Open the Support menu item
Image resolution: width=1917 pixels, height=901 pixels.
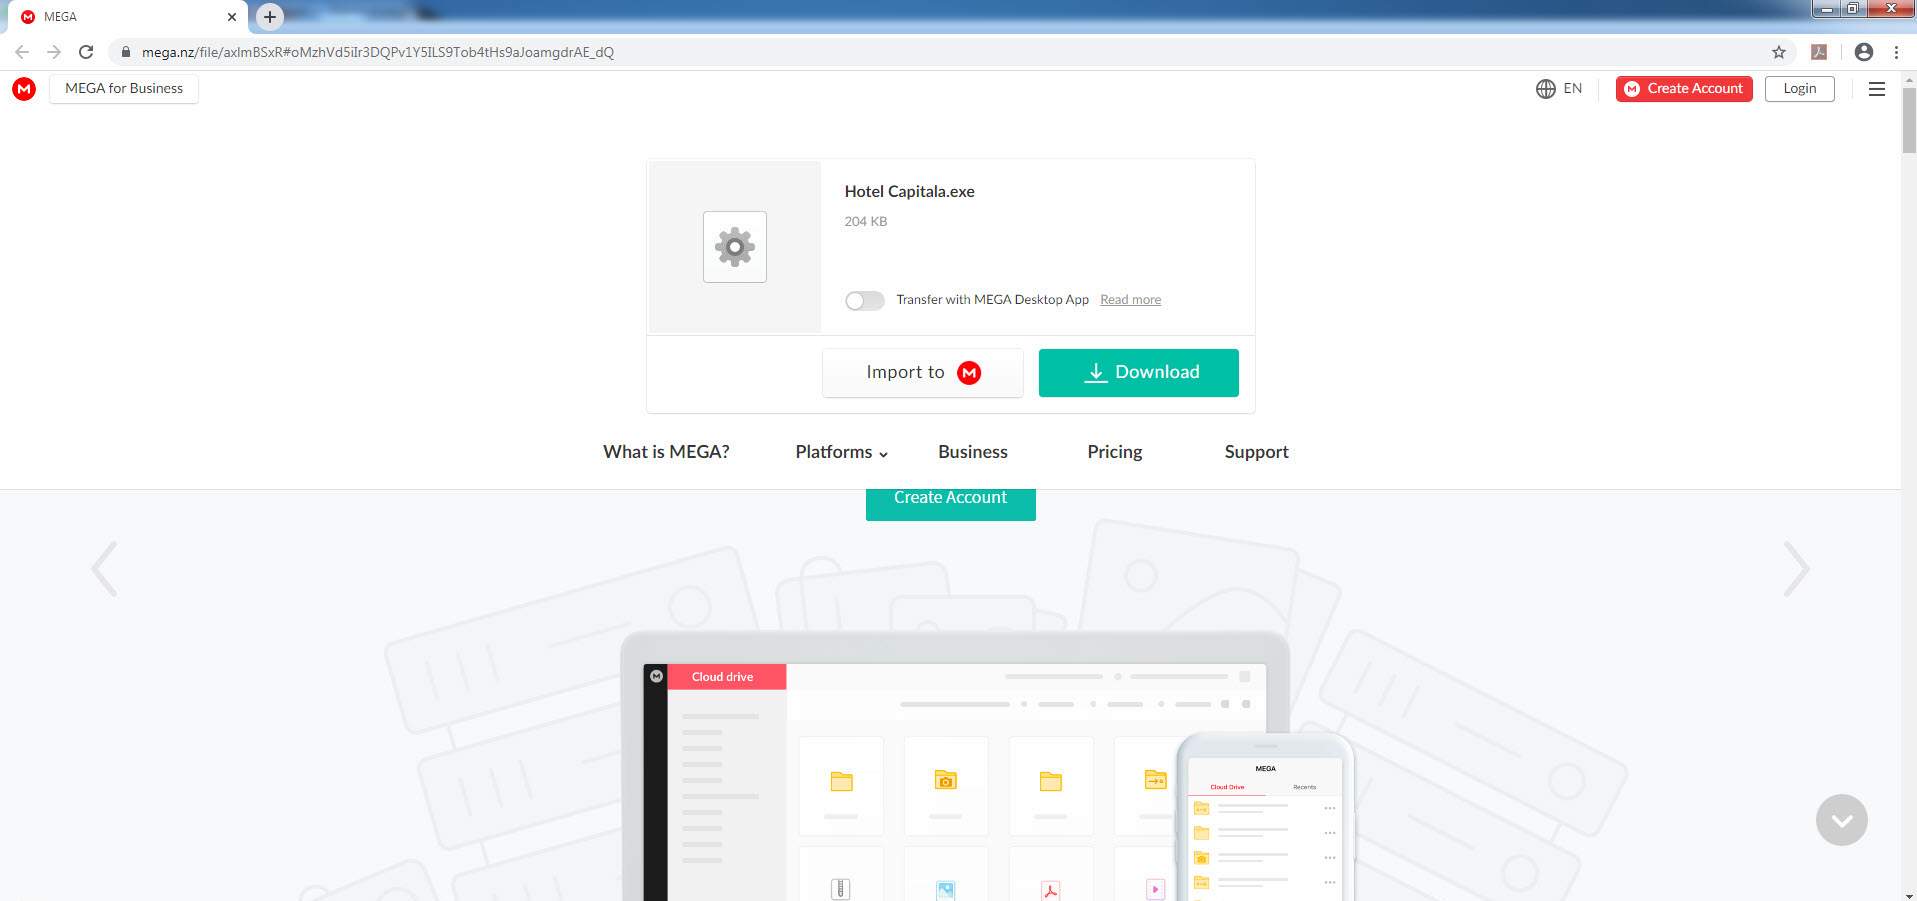(x=1257, y=452)
